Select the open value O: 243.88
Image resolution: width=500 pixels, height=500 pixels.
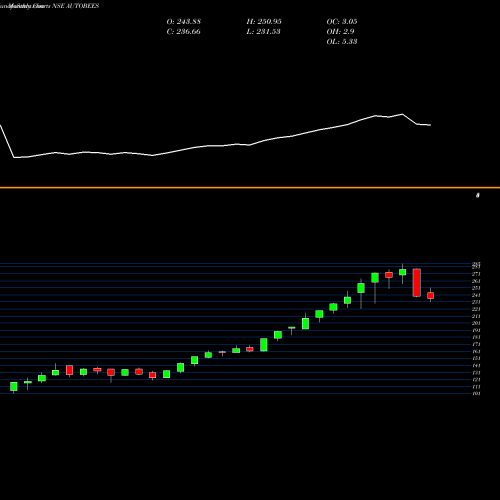coord(184,21)
